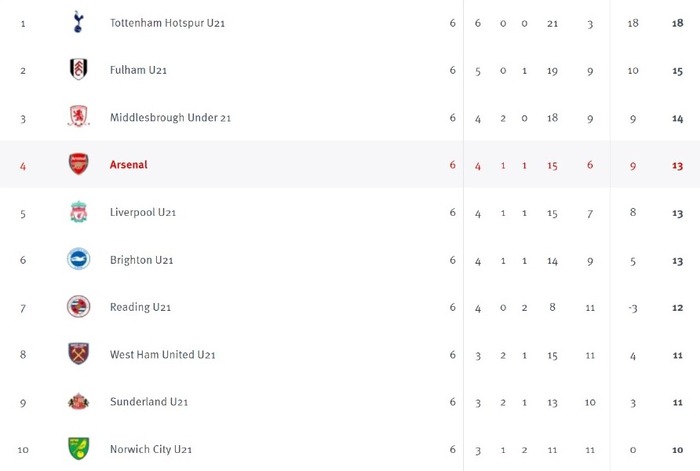Open the Liverpool U21 crest

(x=79, y=212)
